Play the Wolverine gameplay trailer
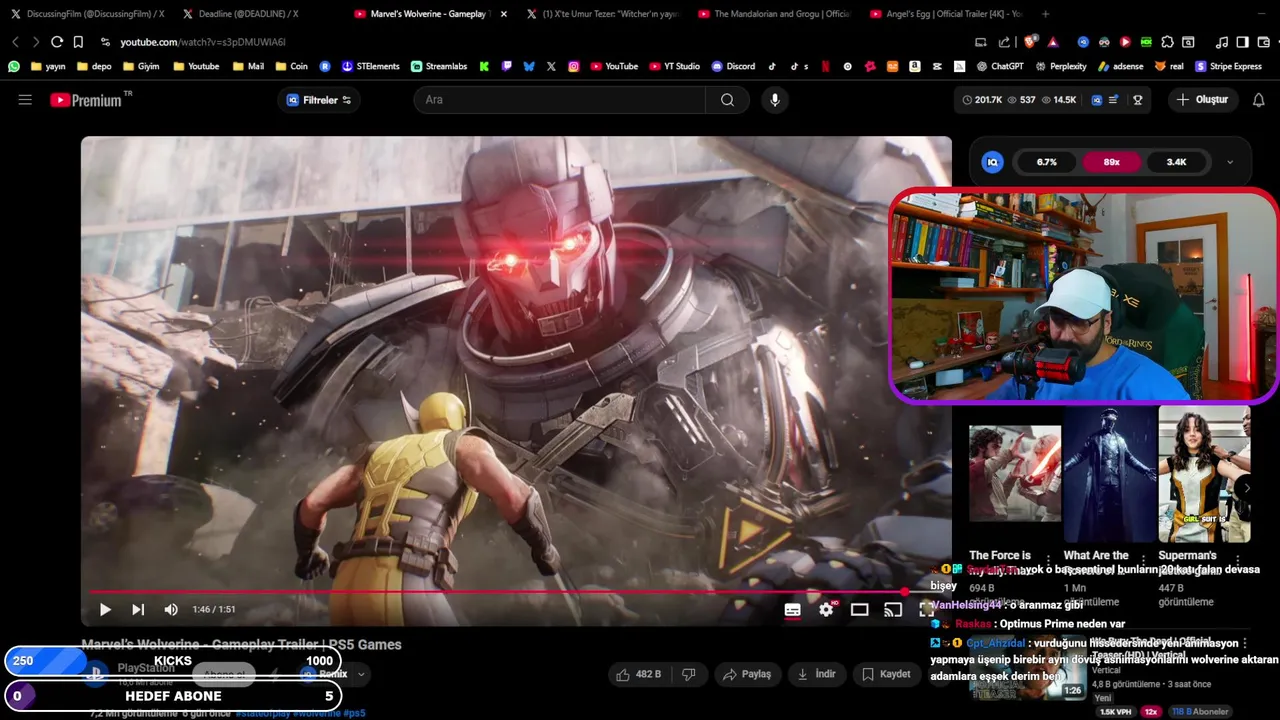 [x=105, y=610]
